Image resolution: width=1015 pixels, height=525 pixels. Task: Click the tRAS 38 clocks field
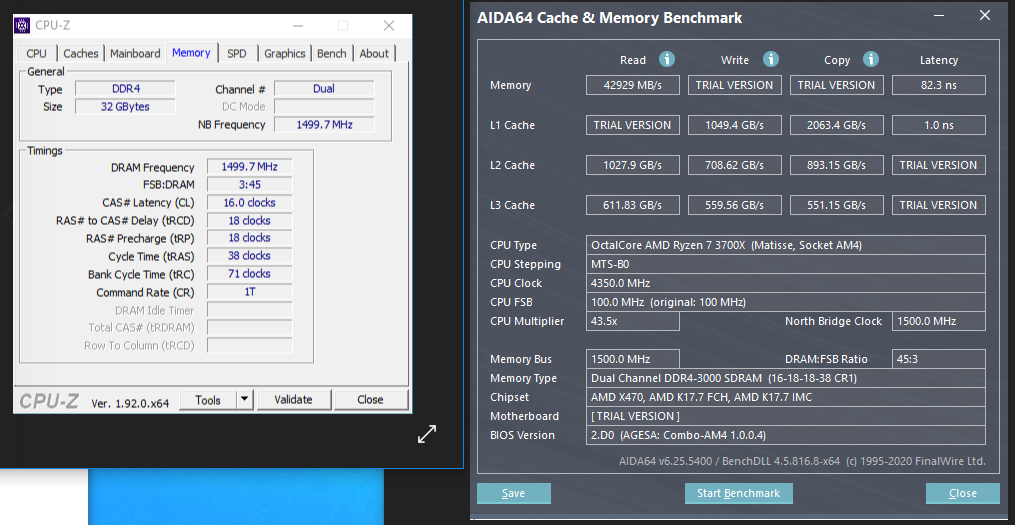[250, 256]
